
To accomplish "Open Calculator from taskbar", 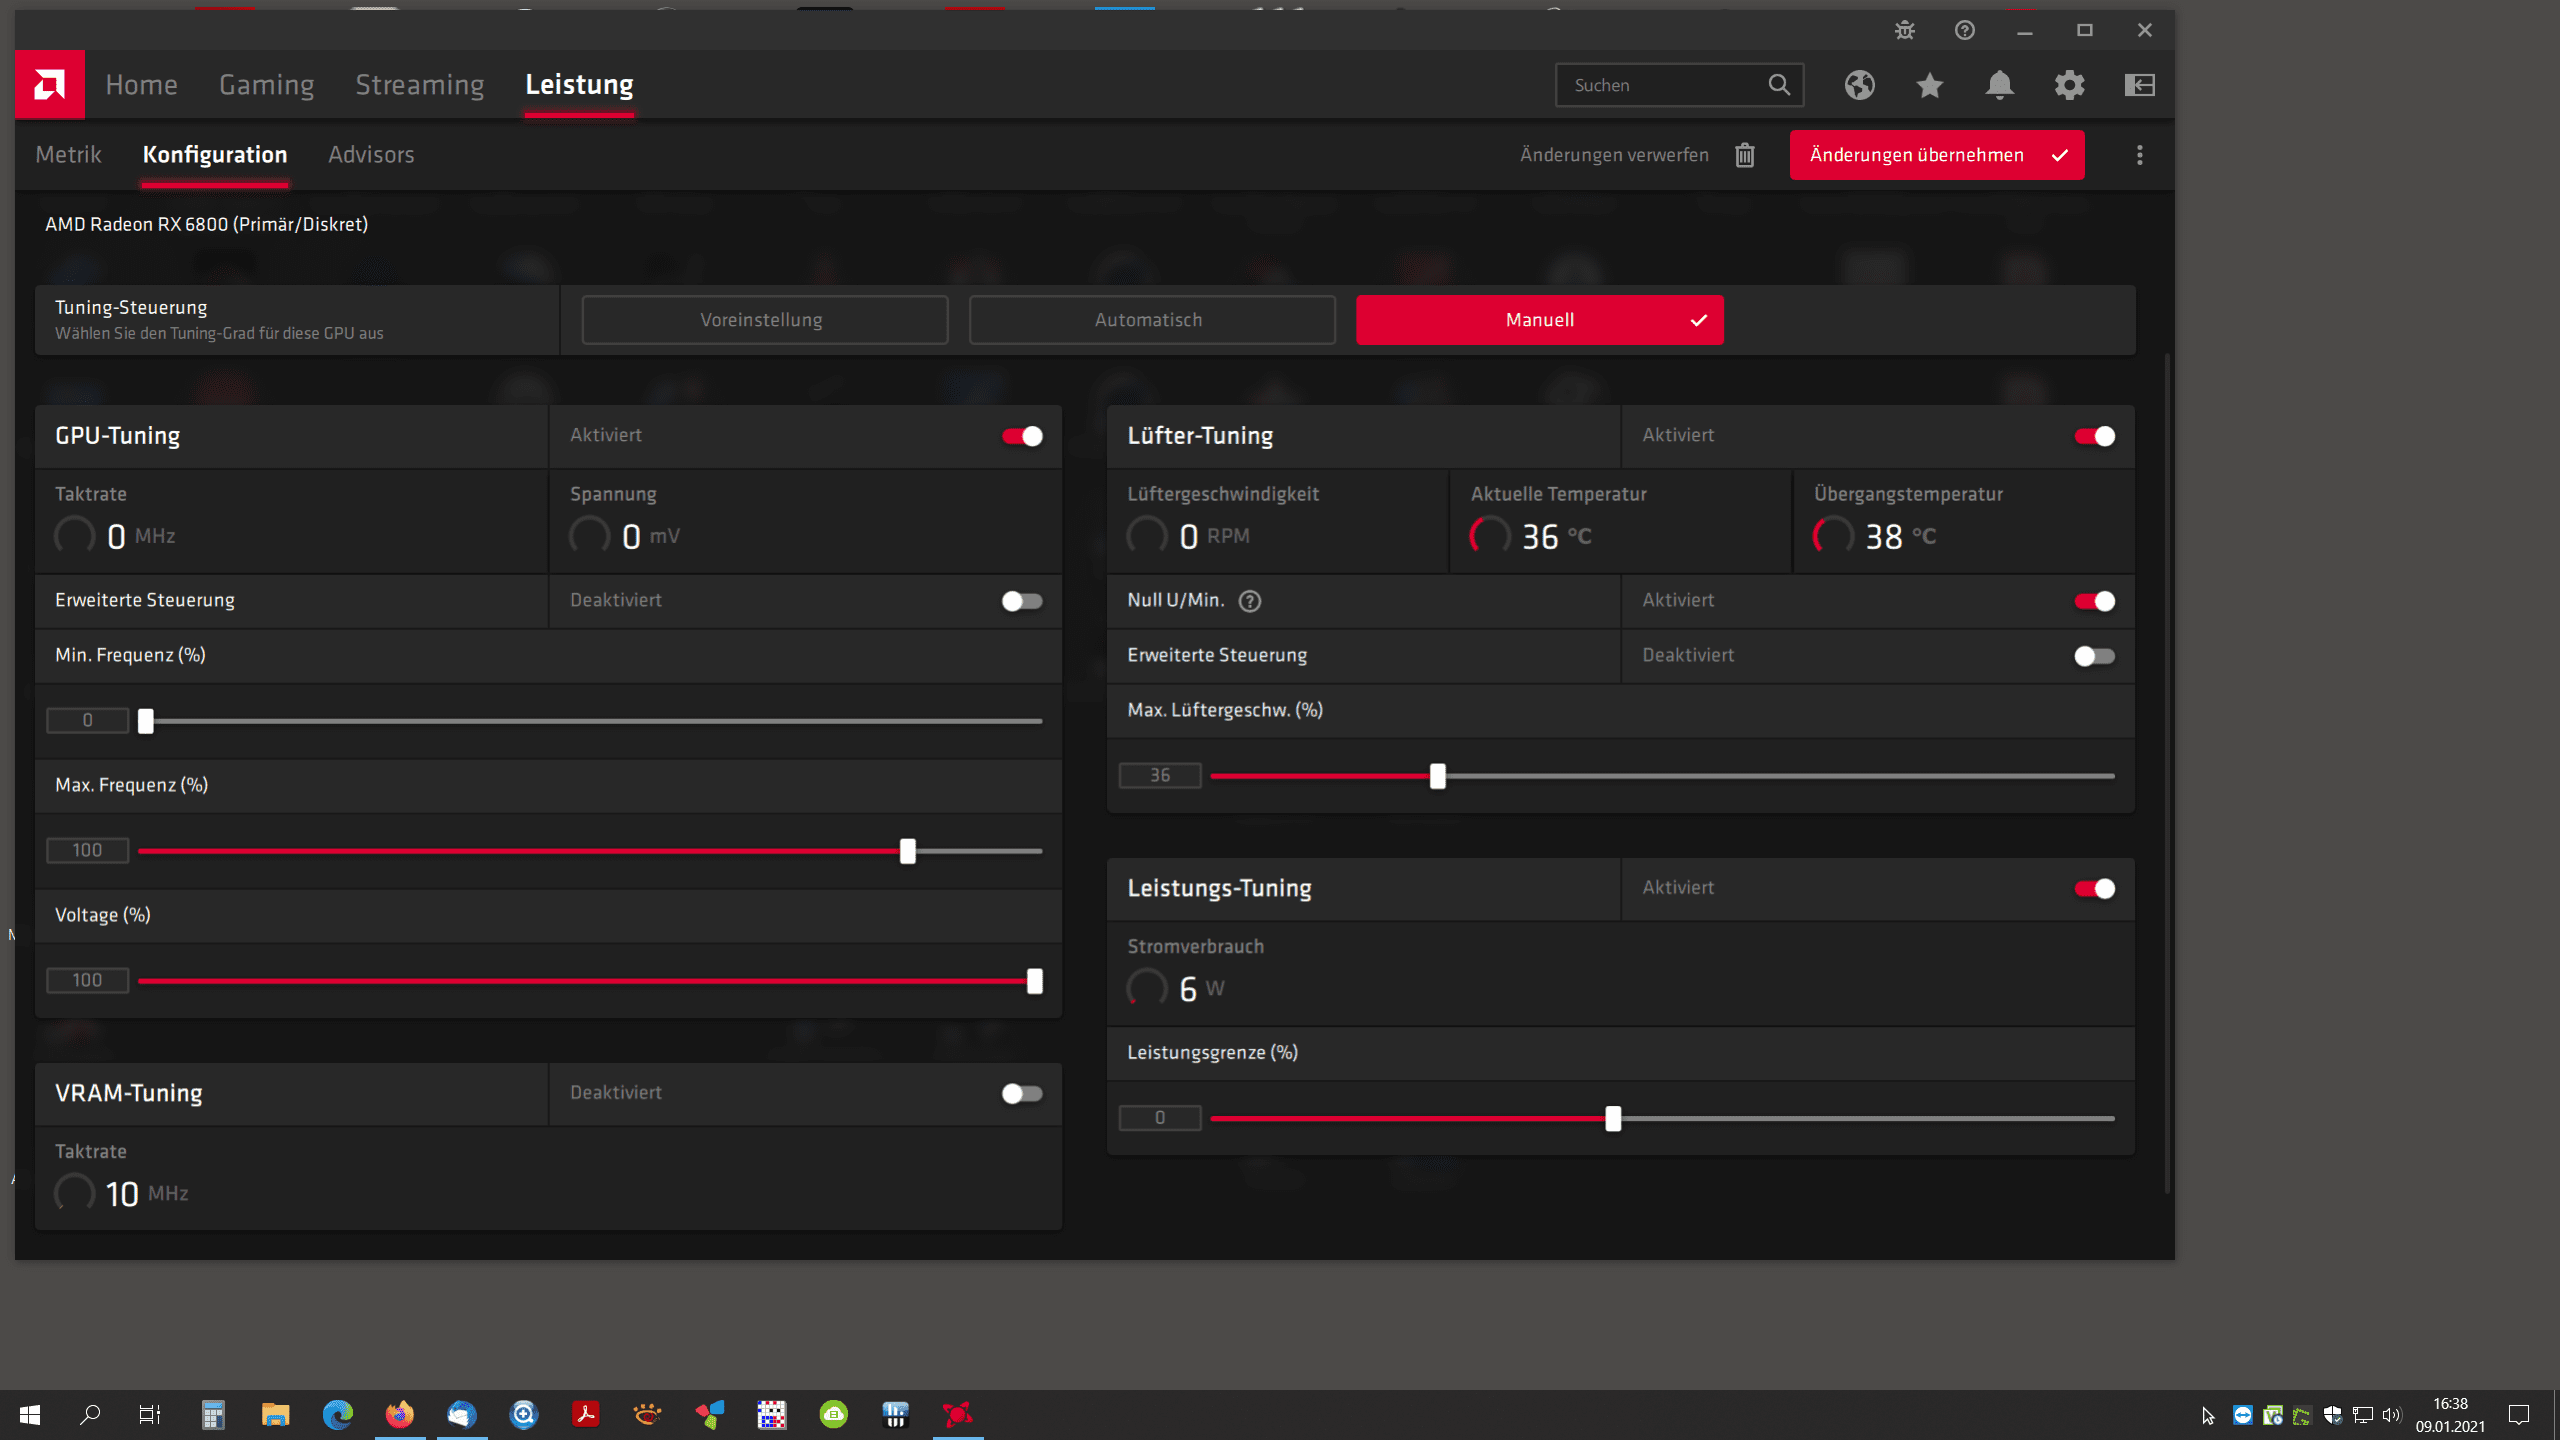I will tap(213, 1415).
